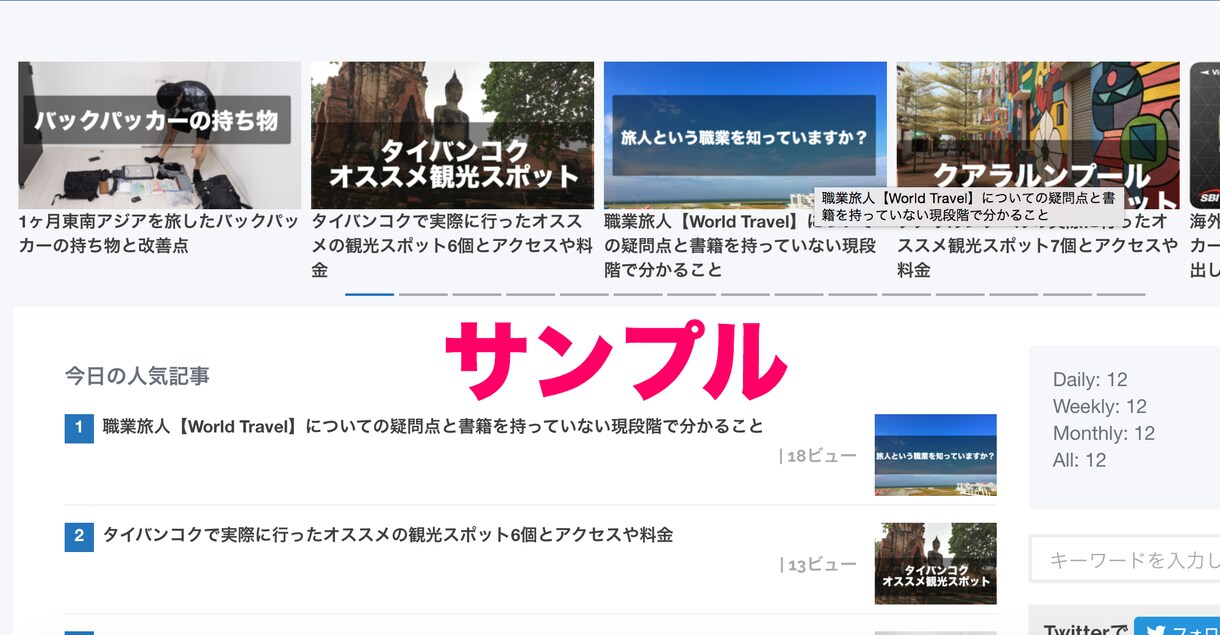This screenshot has width=1220, height=635.
Task: Open the クアラルンプール carousel thumbnail
Action: click(1038, 135)
